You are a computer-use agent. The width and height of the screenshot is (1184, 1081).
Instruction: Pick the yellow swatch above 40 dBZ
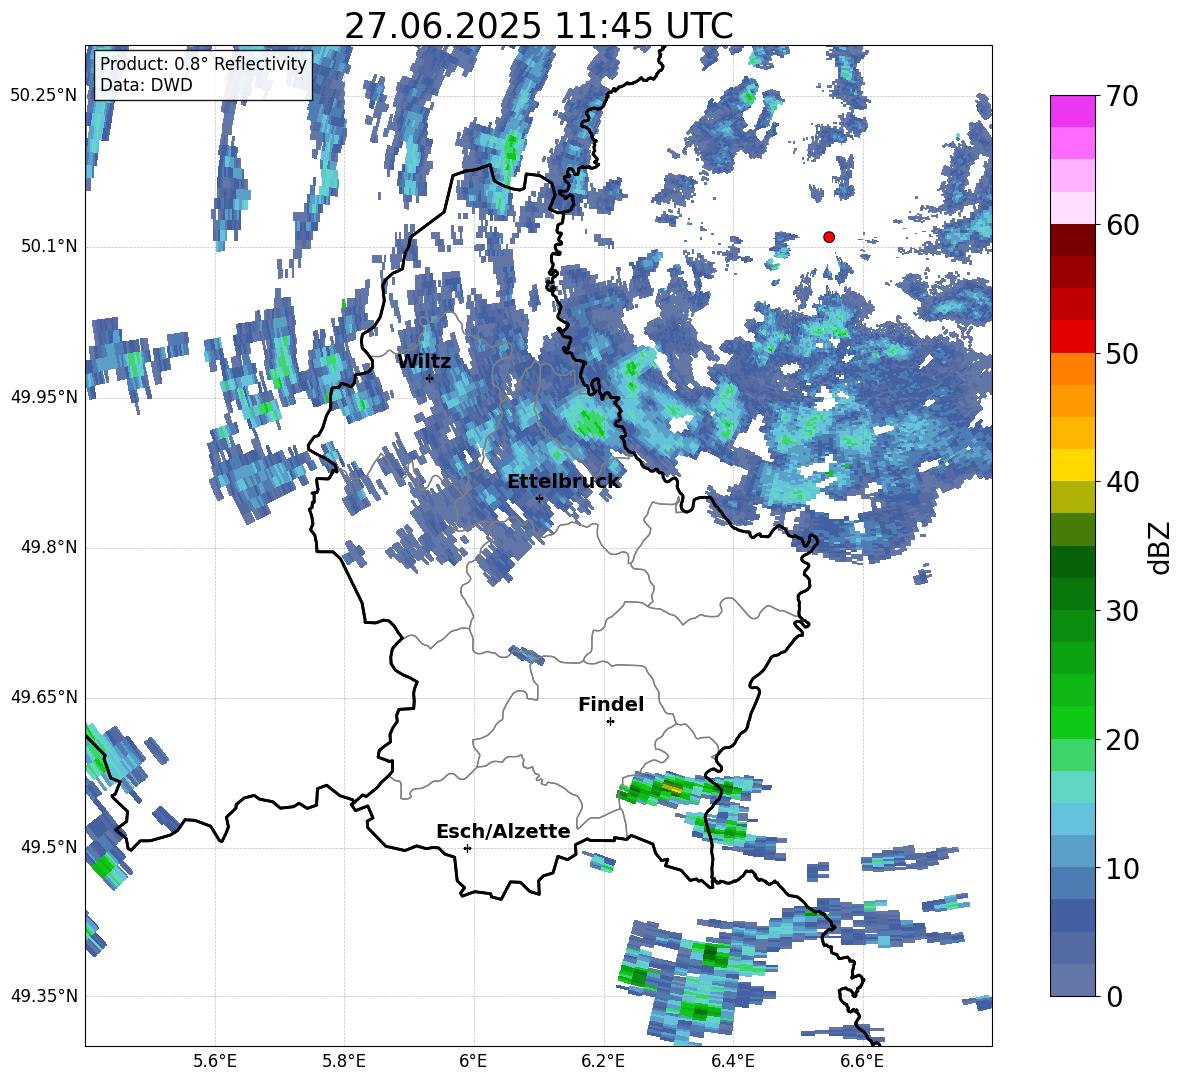[1072, 466]
